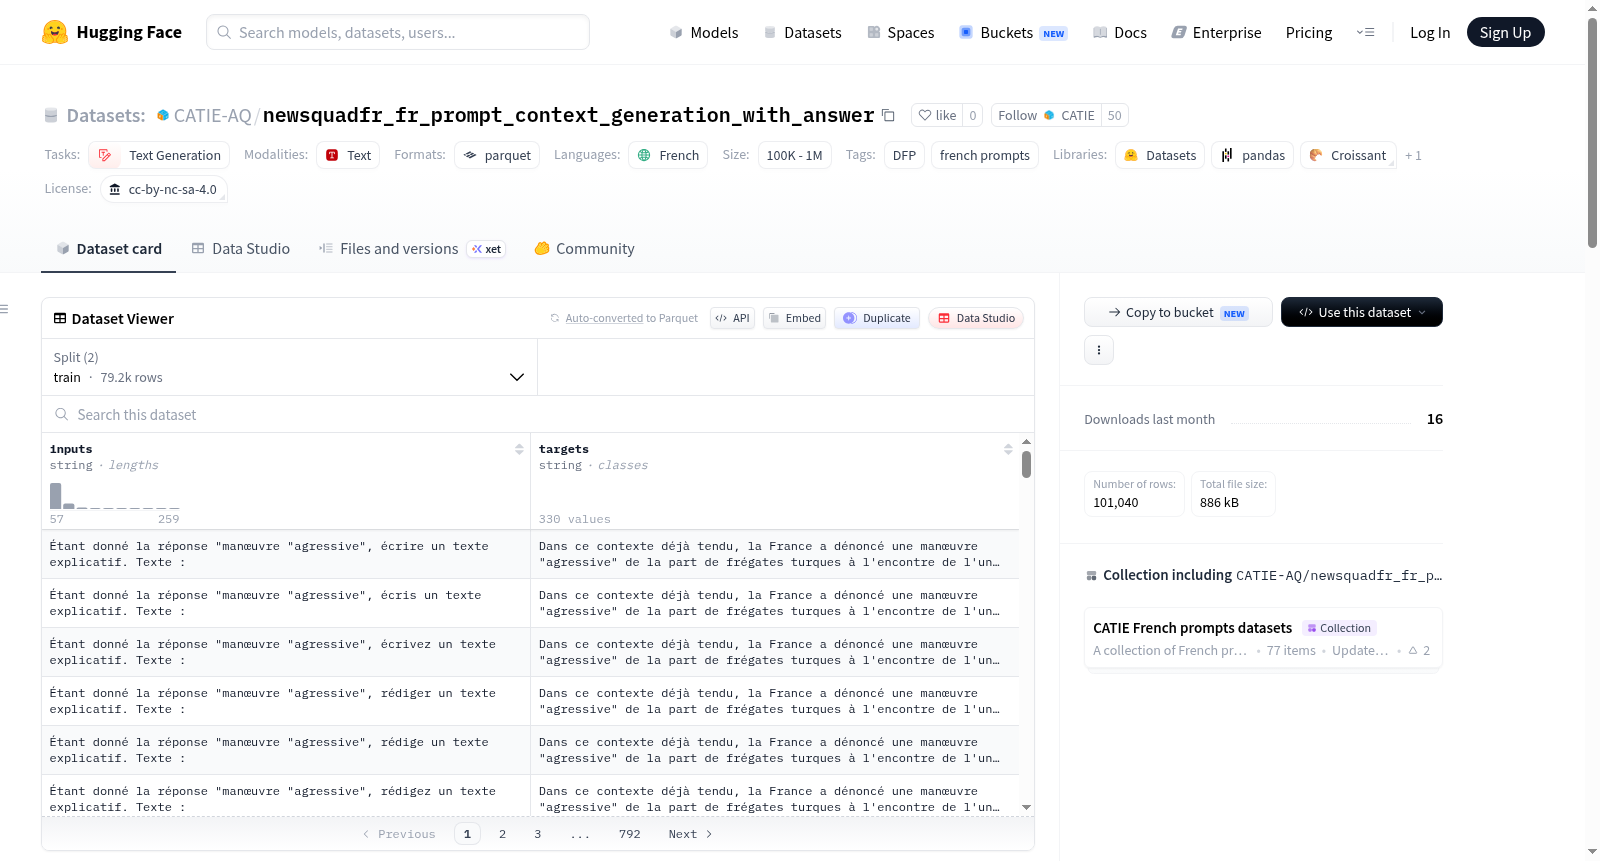This screenshot has height=861, width=1600.
Task: Switch to the Dataset card tab
Action: click(x=109, y=249)
